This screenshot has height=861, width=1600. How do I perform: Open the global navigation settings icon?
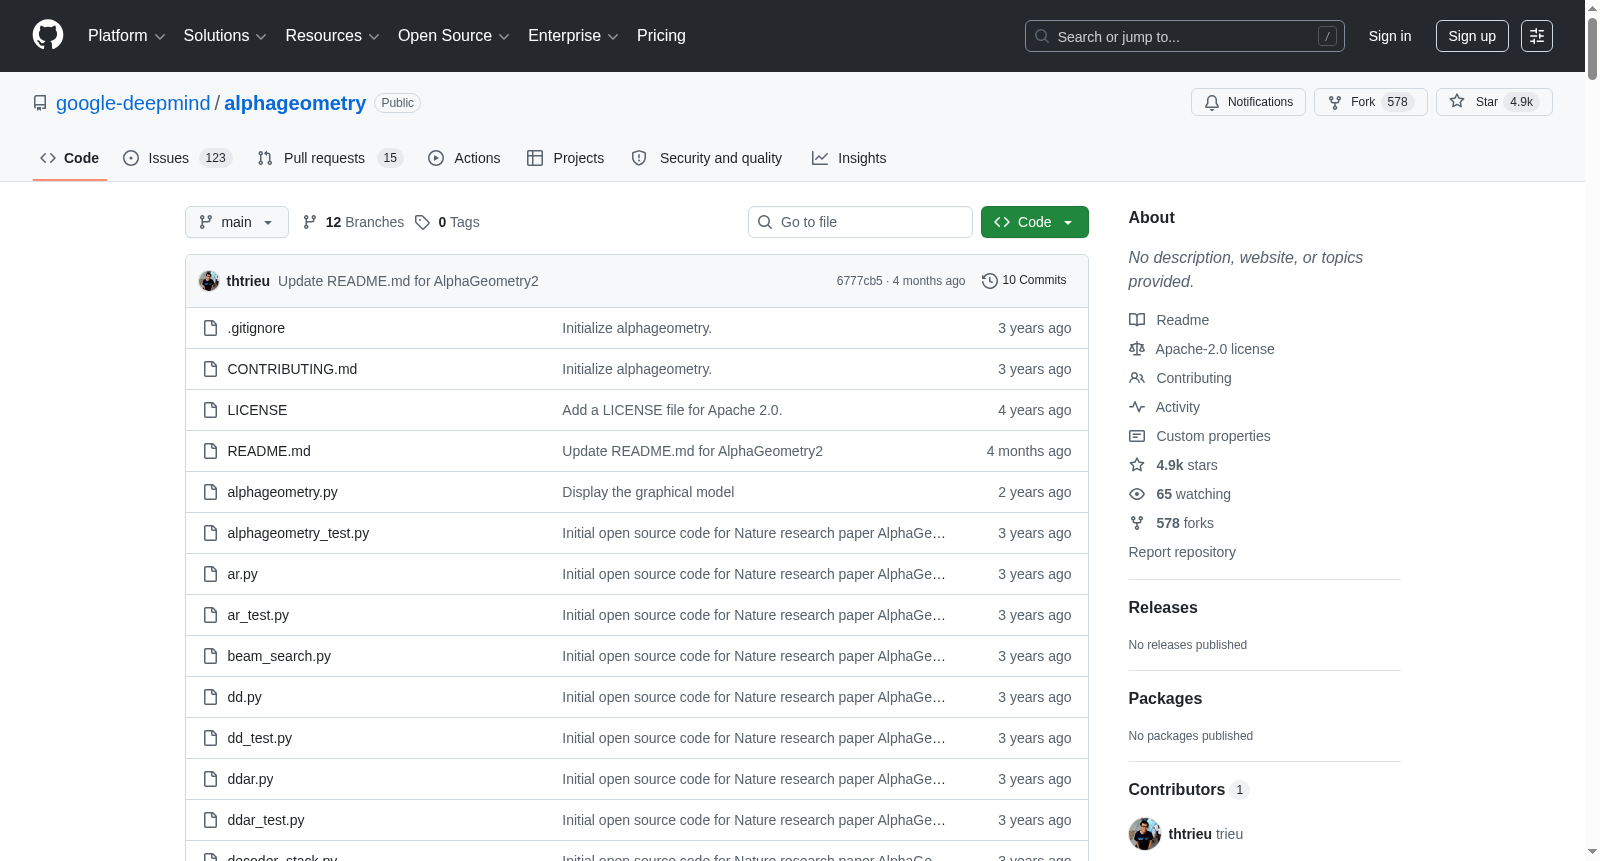1537,36
